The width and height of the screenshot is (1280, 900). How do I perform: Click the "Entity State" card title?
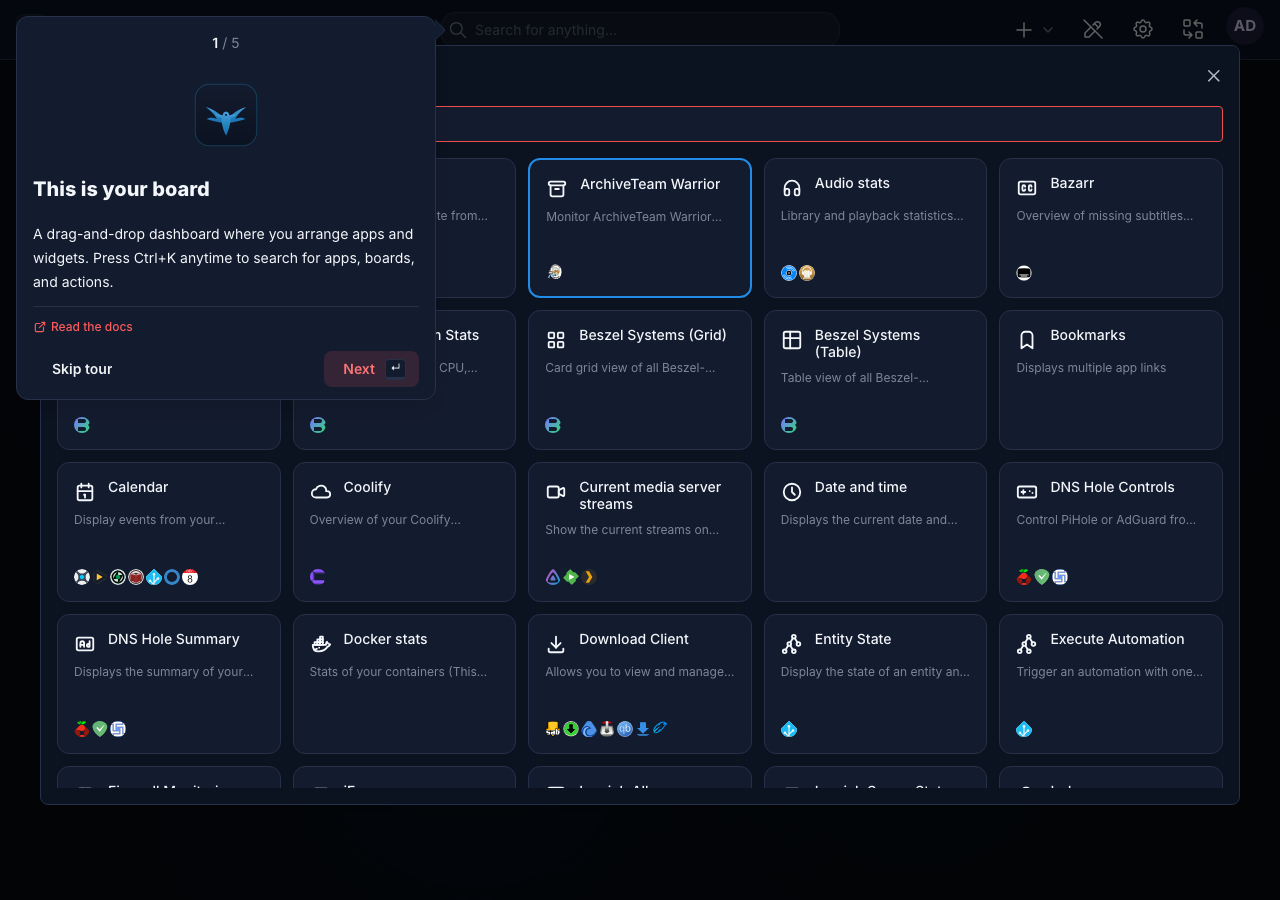pyautogui.click(x=853, y=639)
